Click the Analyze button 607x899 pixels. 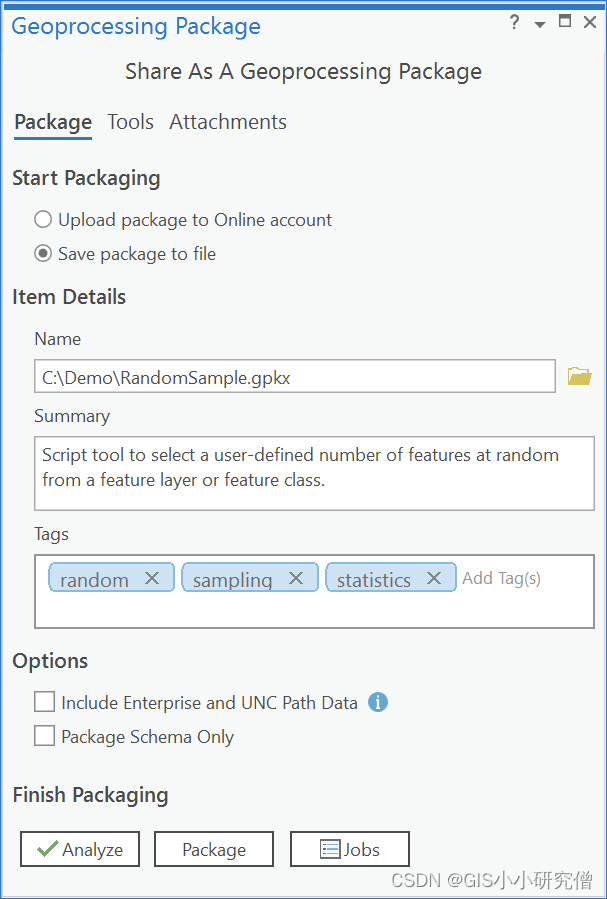click(x=80, y=849)
